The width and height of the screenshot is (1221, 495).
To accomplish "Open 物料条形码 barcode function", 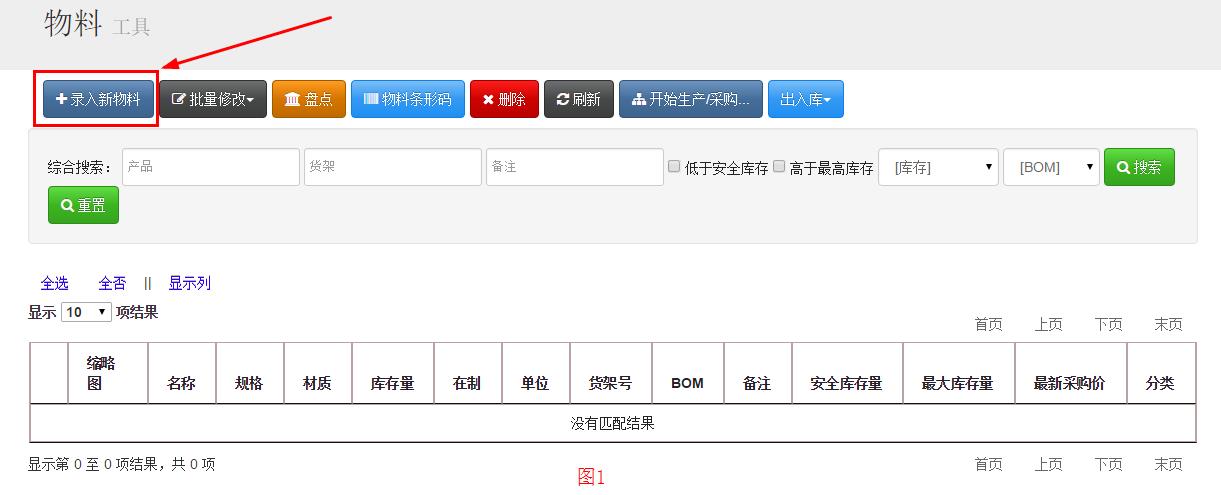I will pos(407,99).
